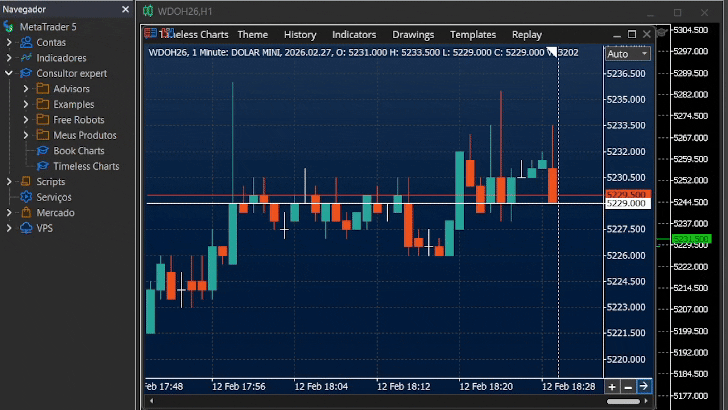
Task: Zoom in chart with plus button
Action: tap(612, 387)
